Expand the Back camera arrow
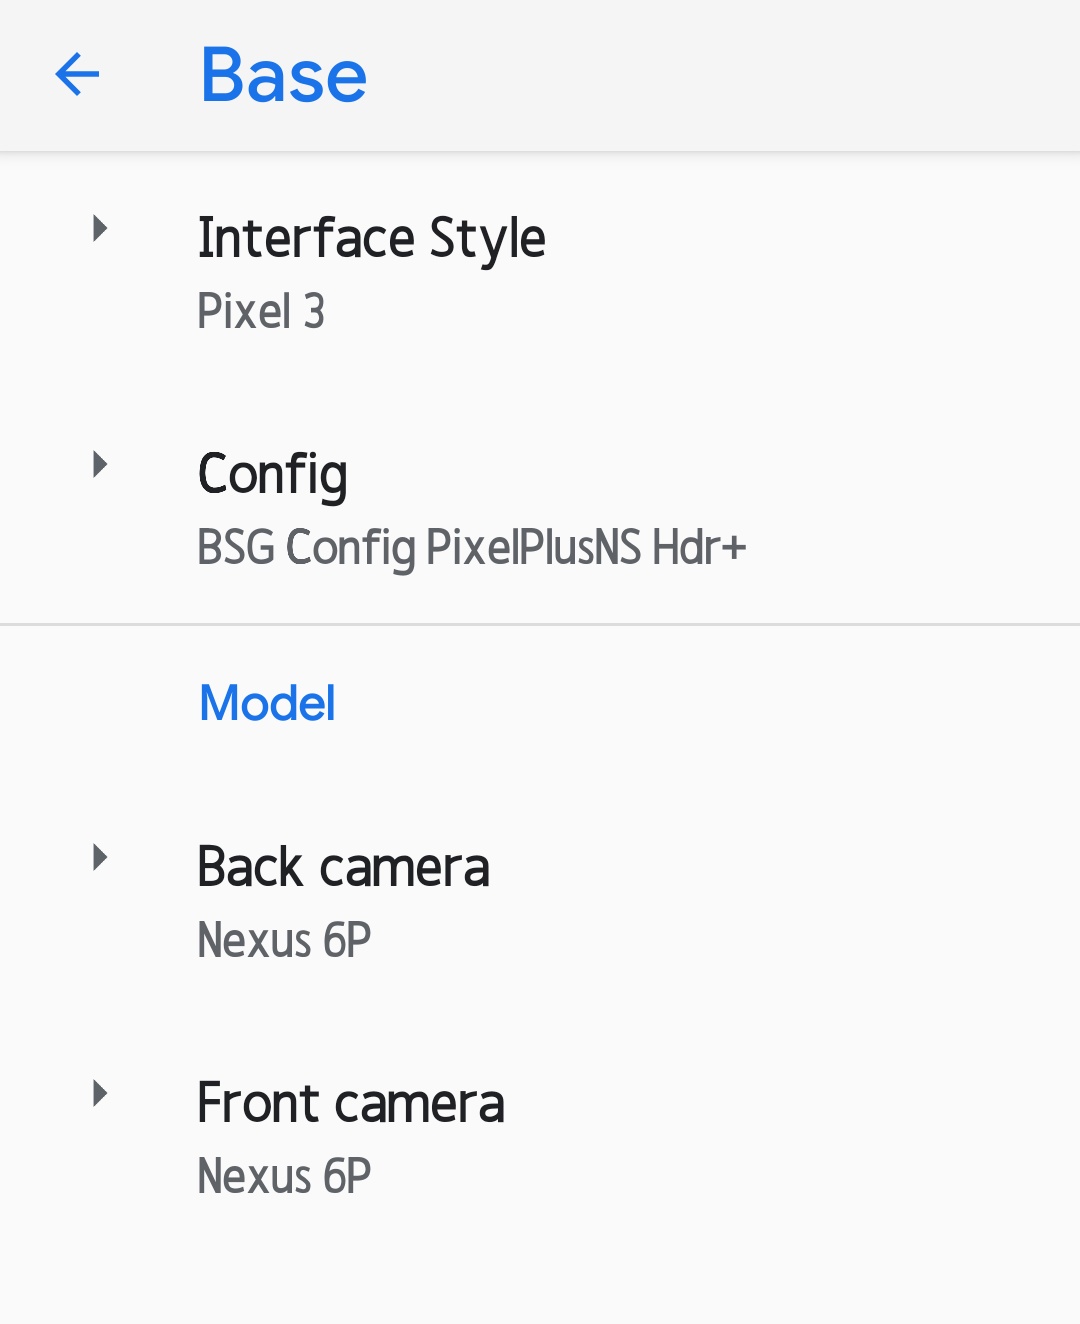 100,858
